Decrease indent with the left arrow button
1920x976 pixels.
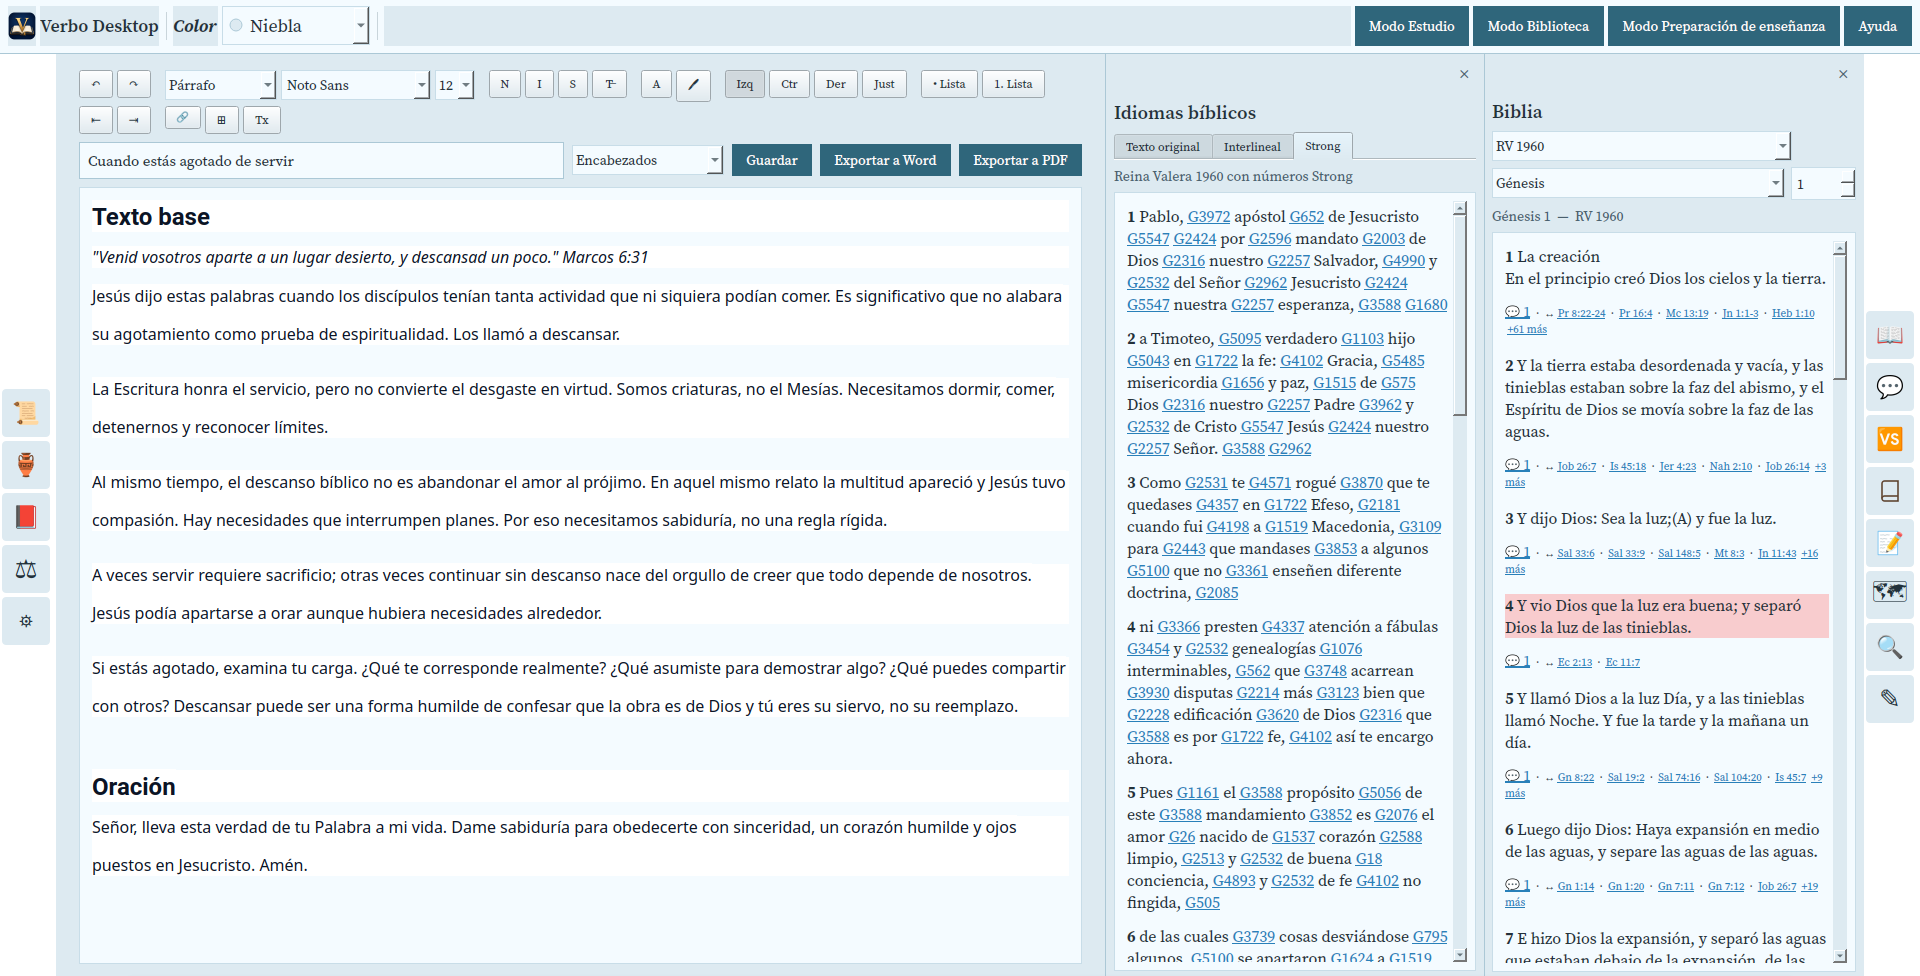[x=96, y=120]
